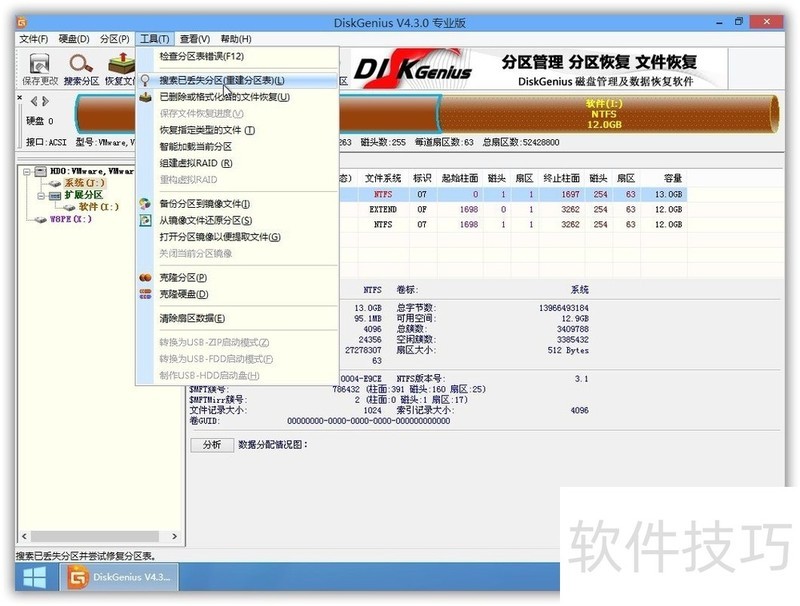Click the Recover Files (恢复文件) toolbar icon

[x=121, y=63]
